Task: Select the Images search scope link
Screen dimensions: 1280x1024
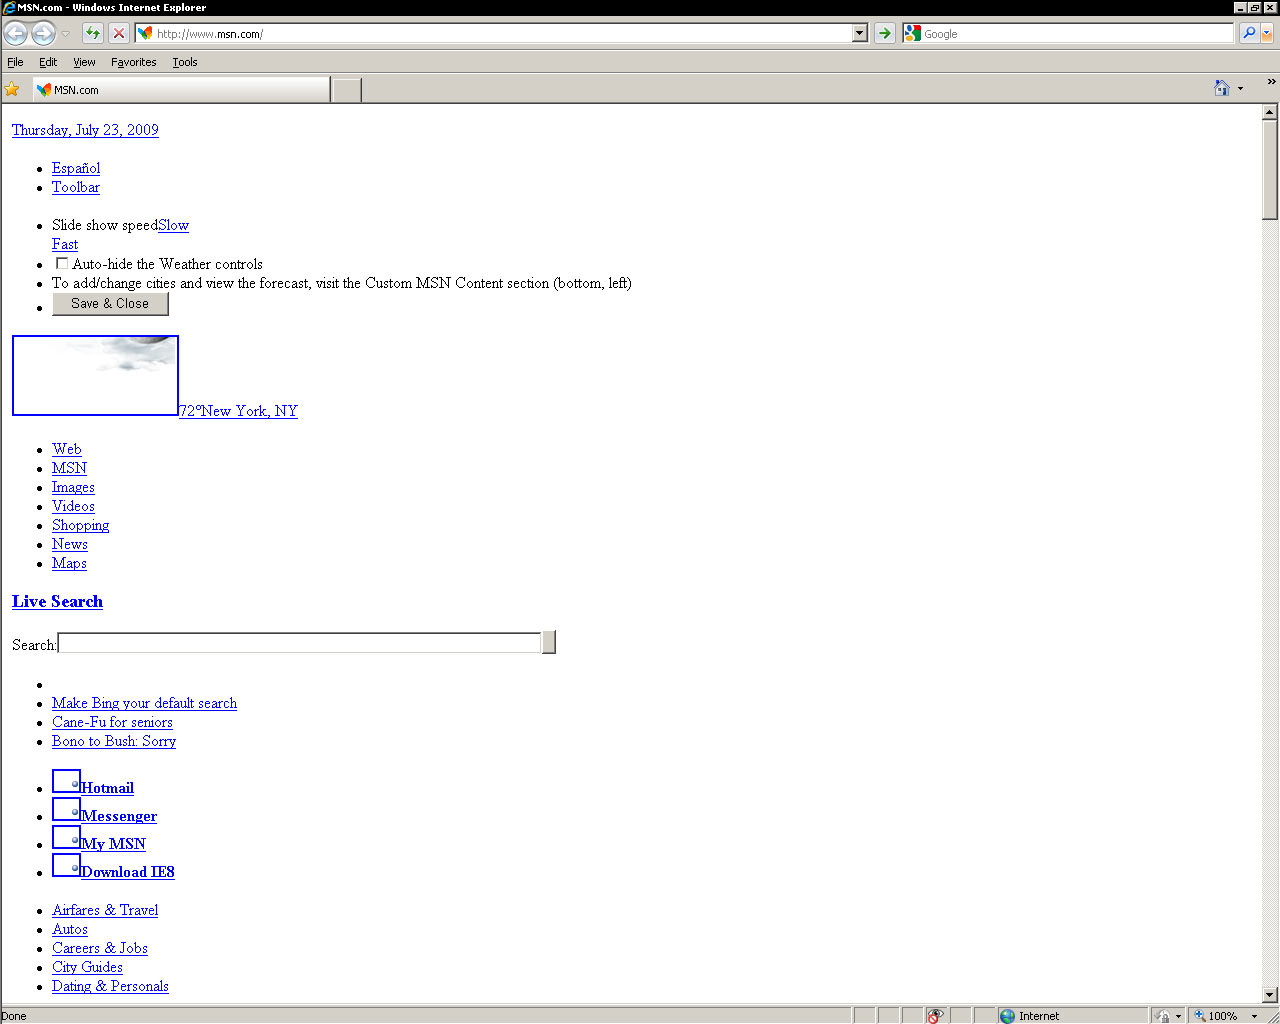Action: 73,487
